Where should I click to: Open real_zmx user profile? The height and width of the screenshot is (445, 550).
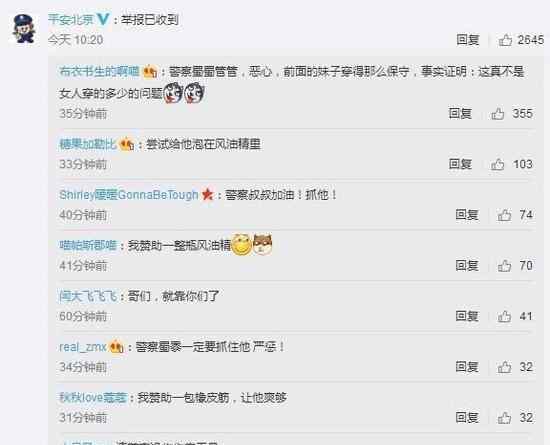click(x=83, y=347)
